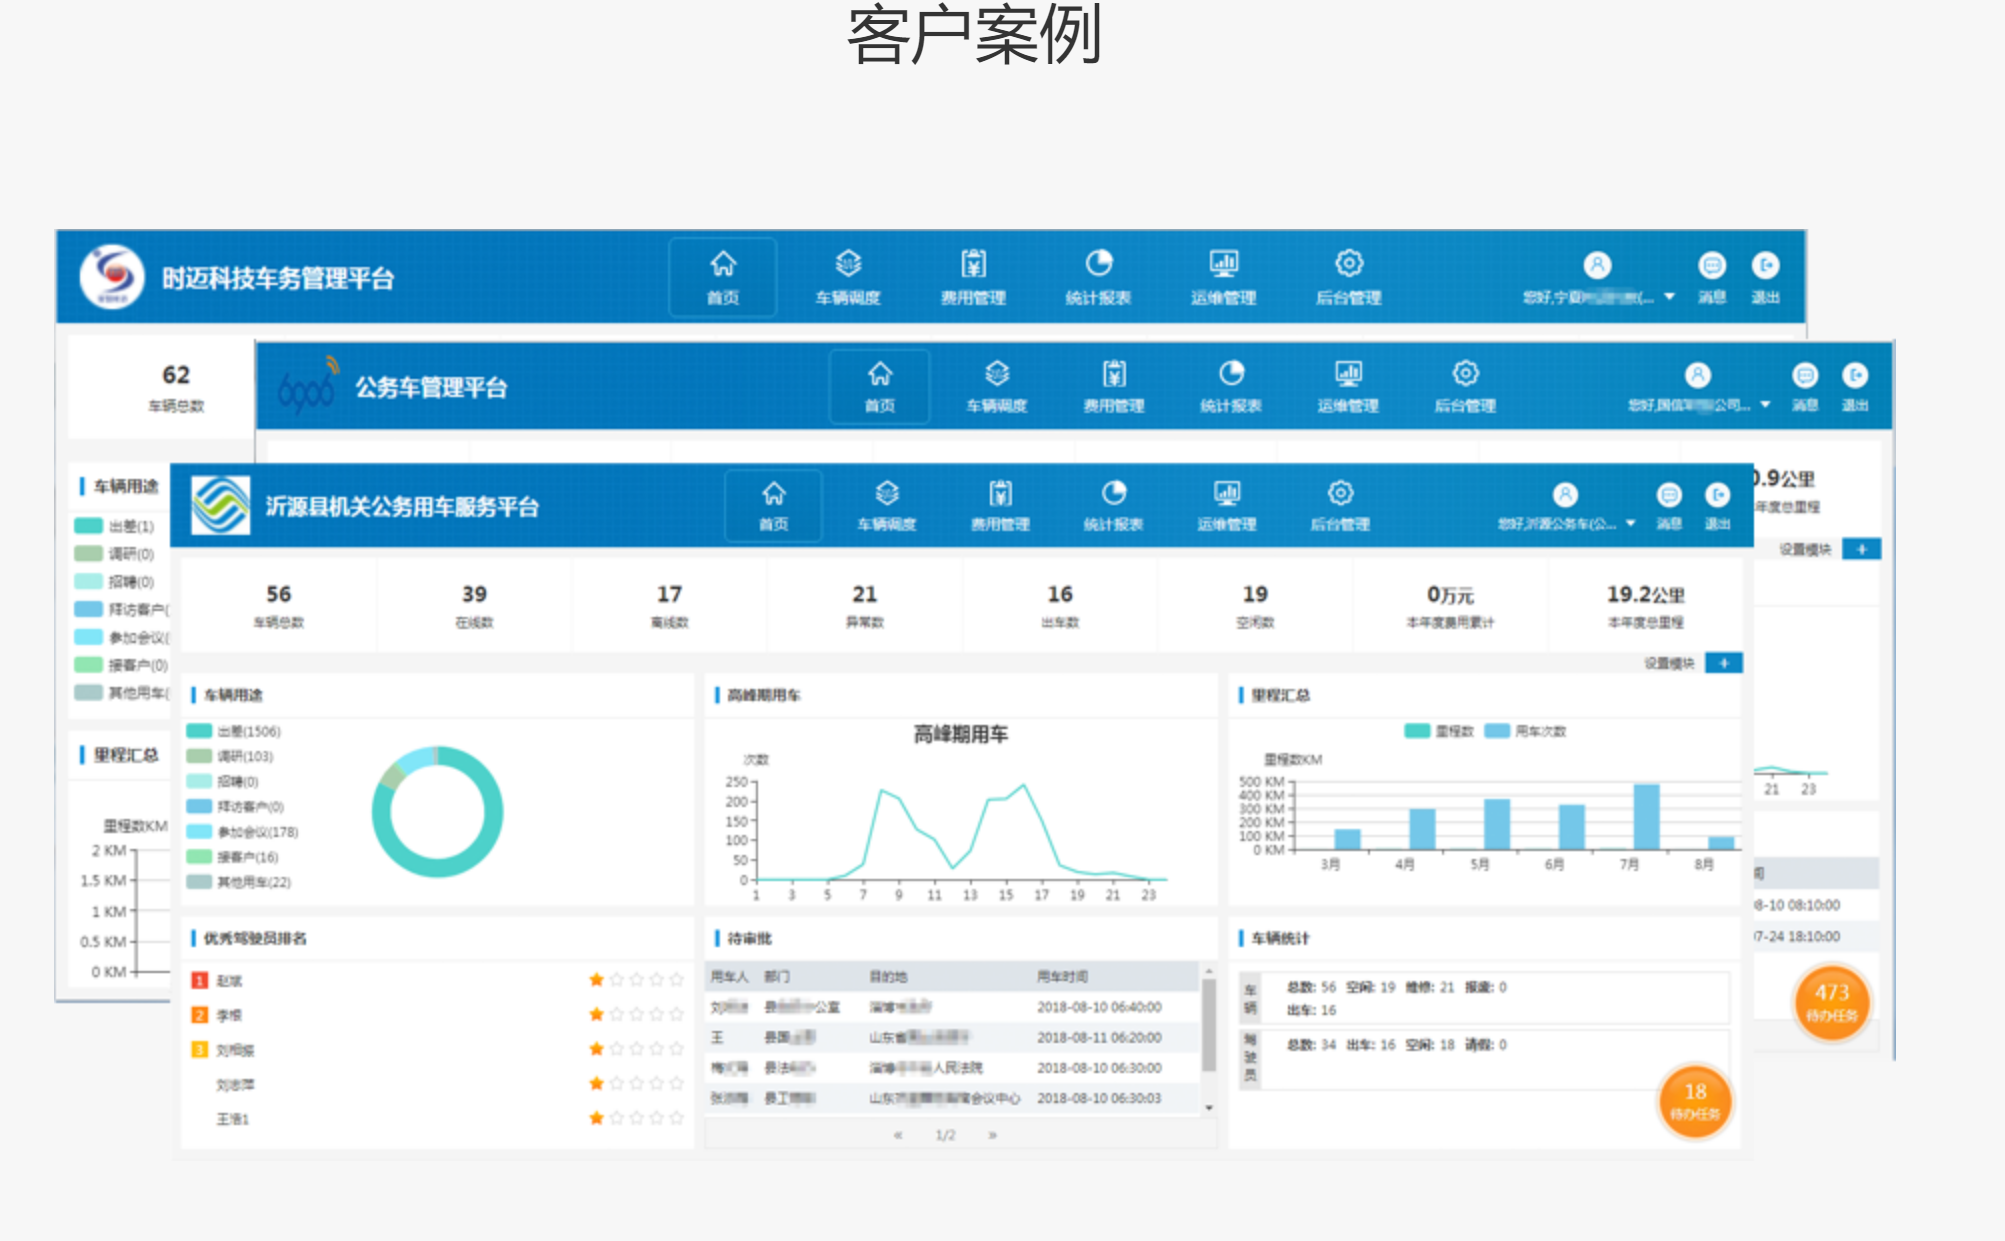This screenshot has width=2005, height=1241.
Task: Open 费用管理 icon in 沂源县 platform navbar
Action: pyautogui.click(x=1000, y=494)
